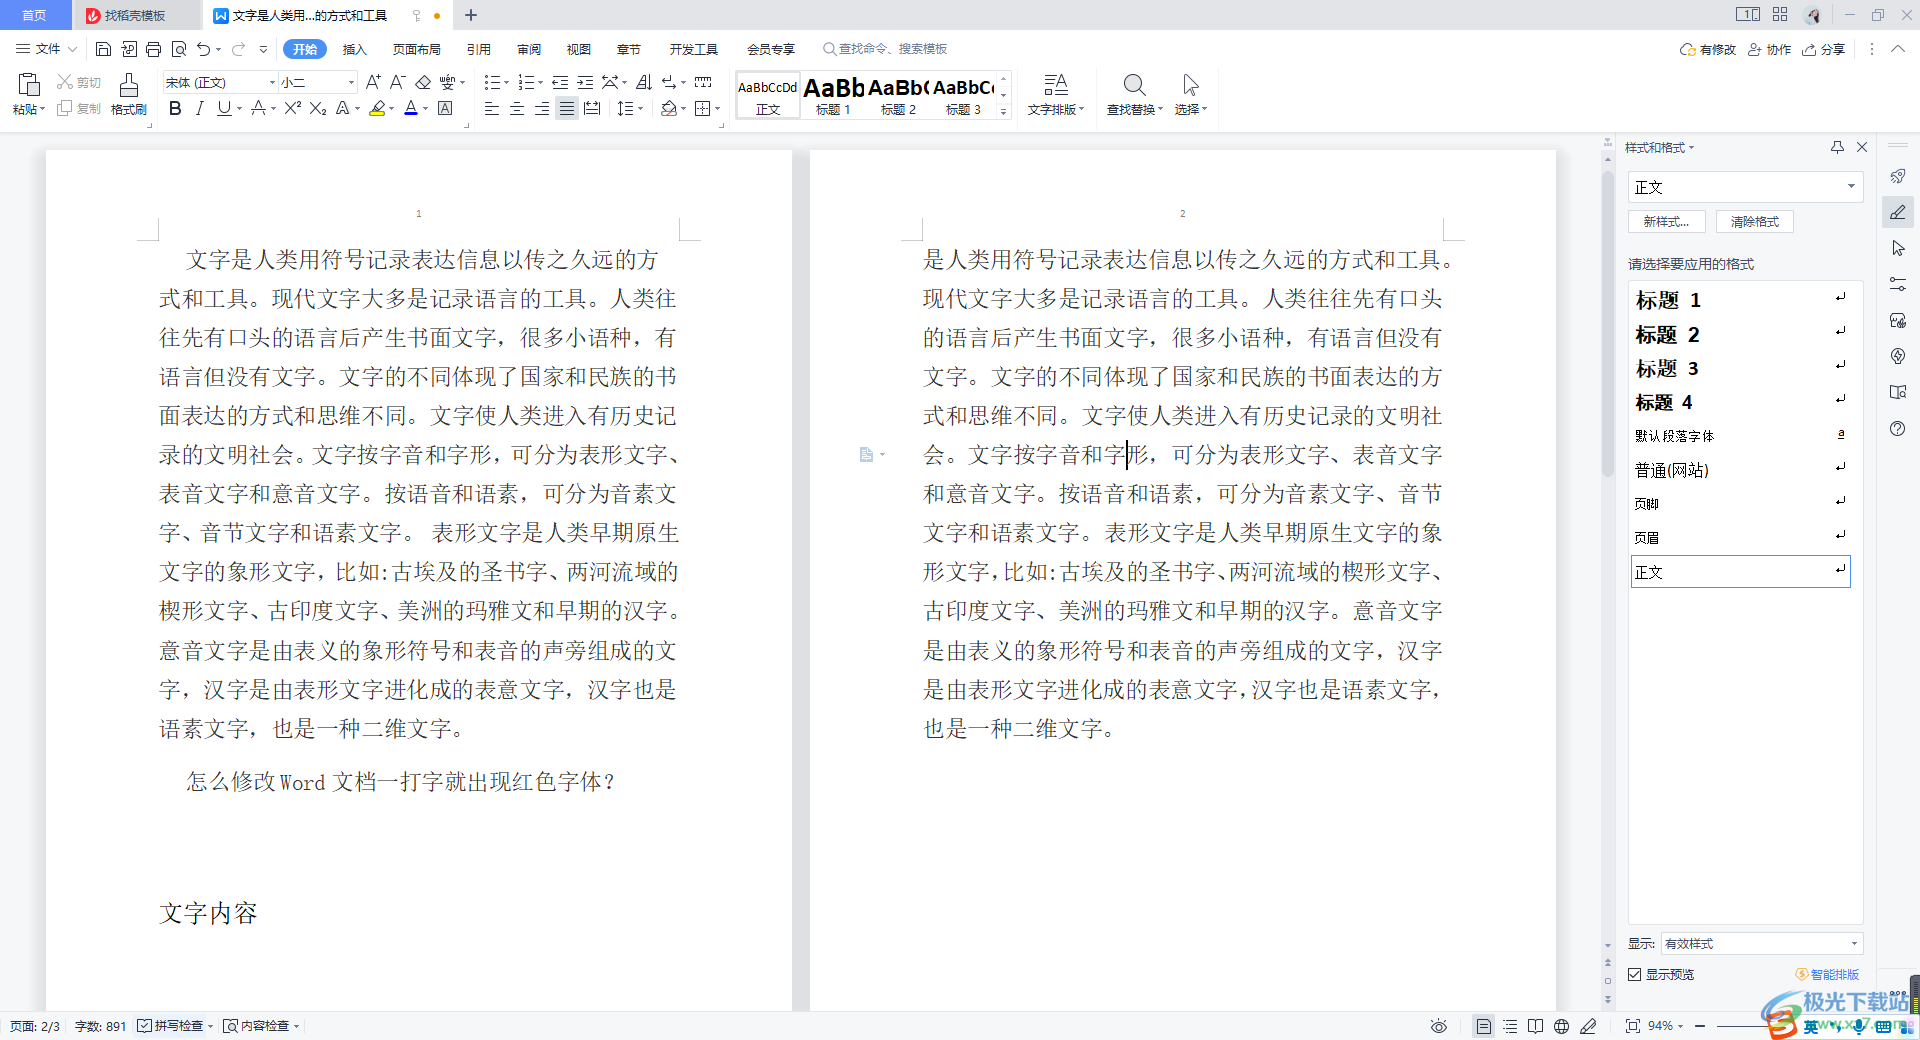Toggle Justify alignment
This screenshot has width=1920, height=1040.
[x=567, y=108]
